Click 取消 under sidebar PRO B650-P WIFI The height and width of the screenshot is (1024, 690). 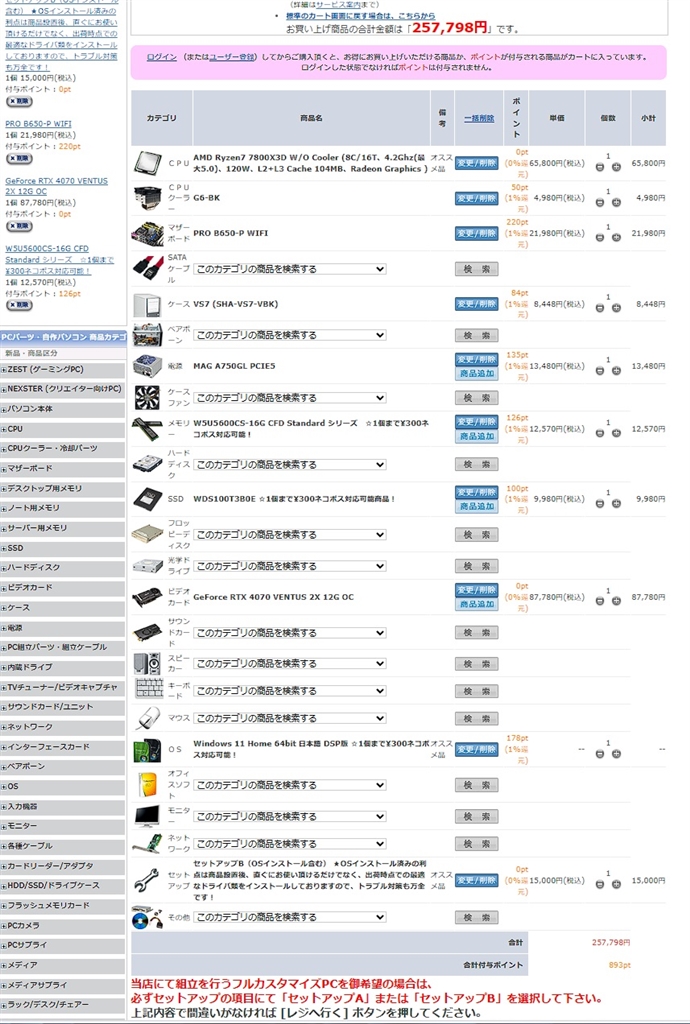[x=19, y=159]
